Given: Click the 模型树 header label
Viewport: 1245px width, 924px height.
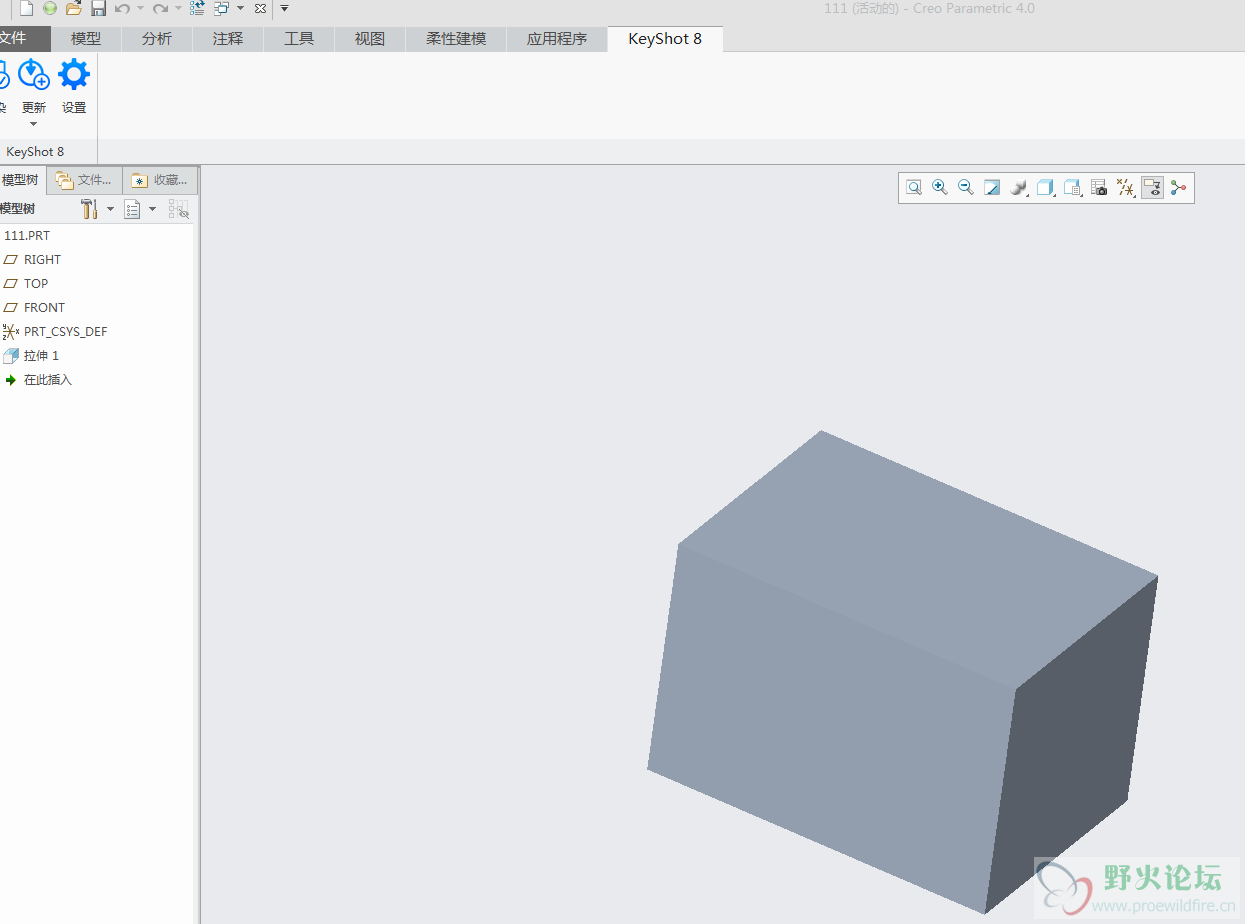Looking at the screenshot, I should (x=17, y=209).
